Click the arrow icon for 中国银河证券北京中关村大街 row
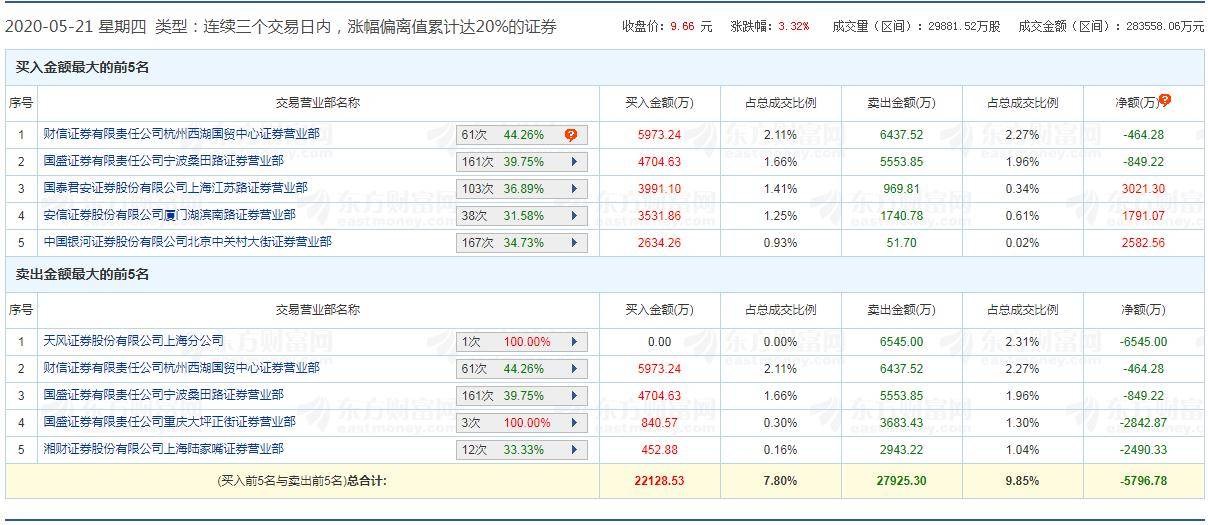 tap(575, 243)
